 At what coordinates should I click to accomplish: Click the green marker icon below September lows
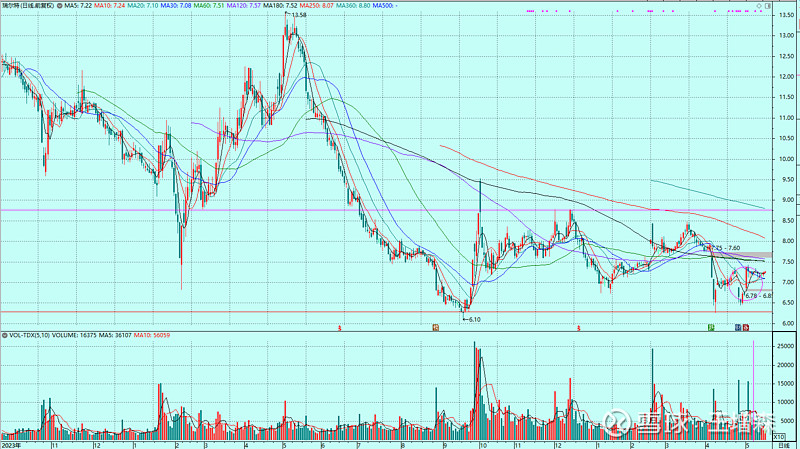click(x=435, y=327)
